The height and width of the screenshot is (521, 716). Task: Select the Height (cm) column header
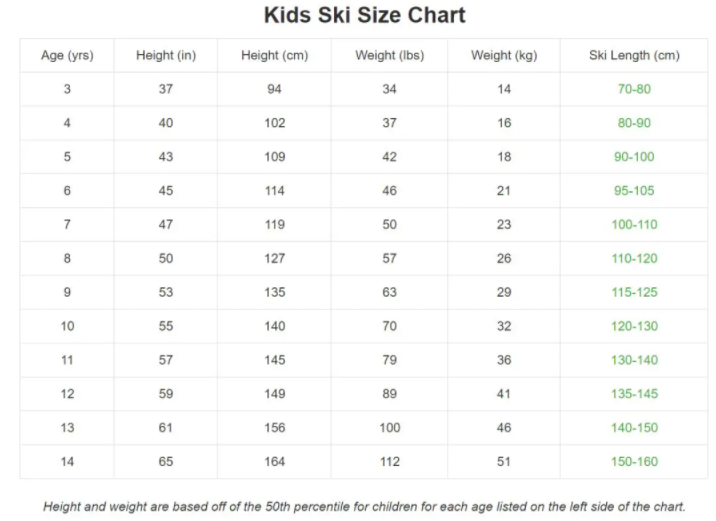click(274, 55)
